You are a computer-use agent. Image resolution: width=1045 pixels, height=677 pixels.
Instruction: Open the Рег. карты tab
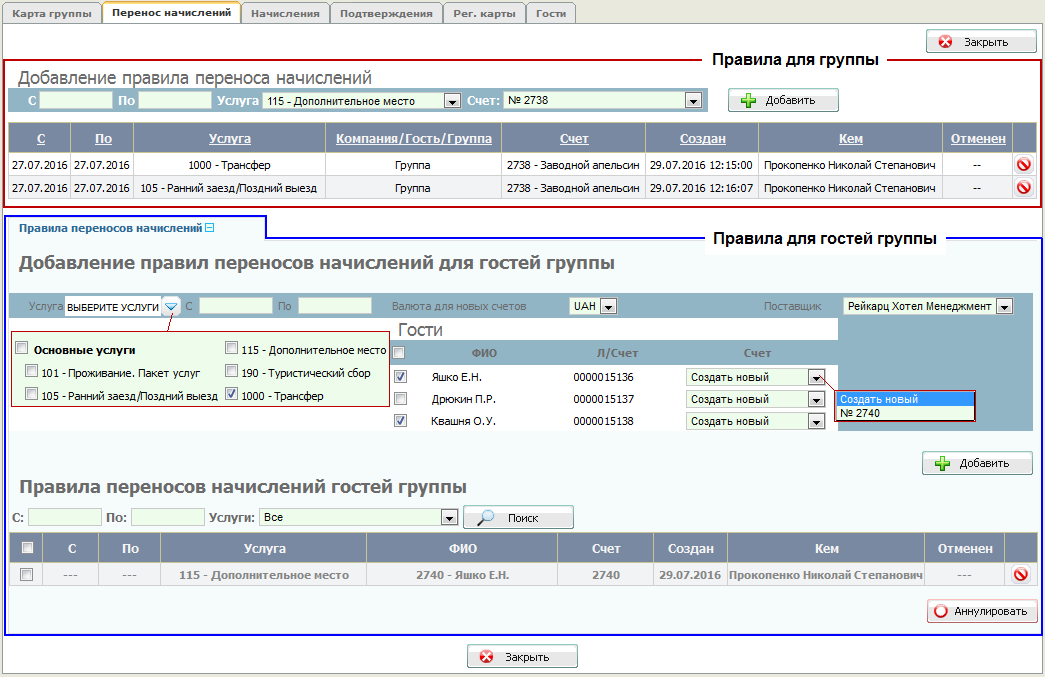coord(485,14)
